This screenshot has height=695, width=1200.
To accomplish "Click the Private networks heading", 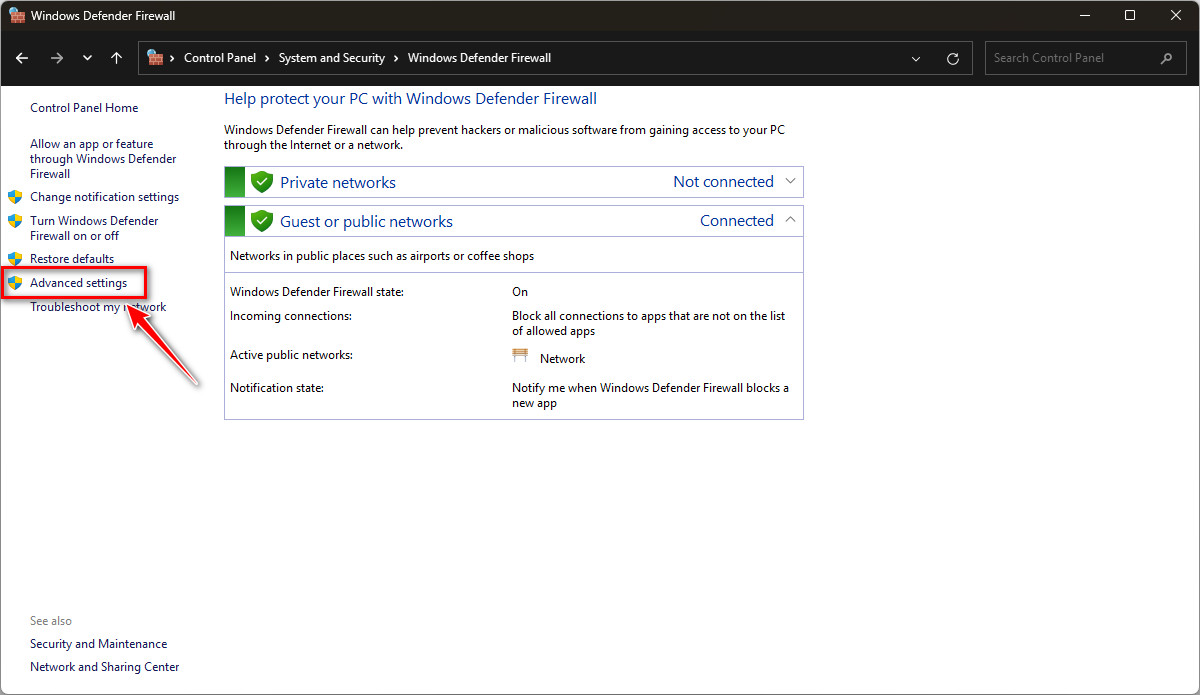I will click(x=338, y=182).
